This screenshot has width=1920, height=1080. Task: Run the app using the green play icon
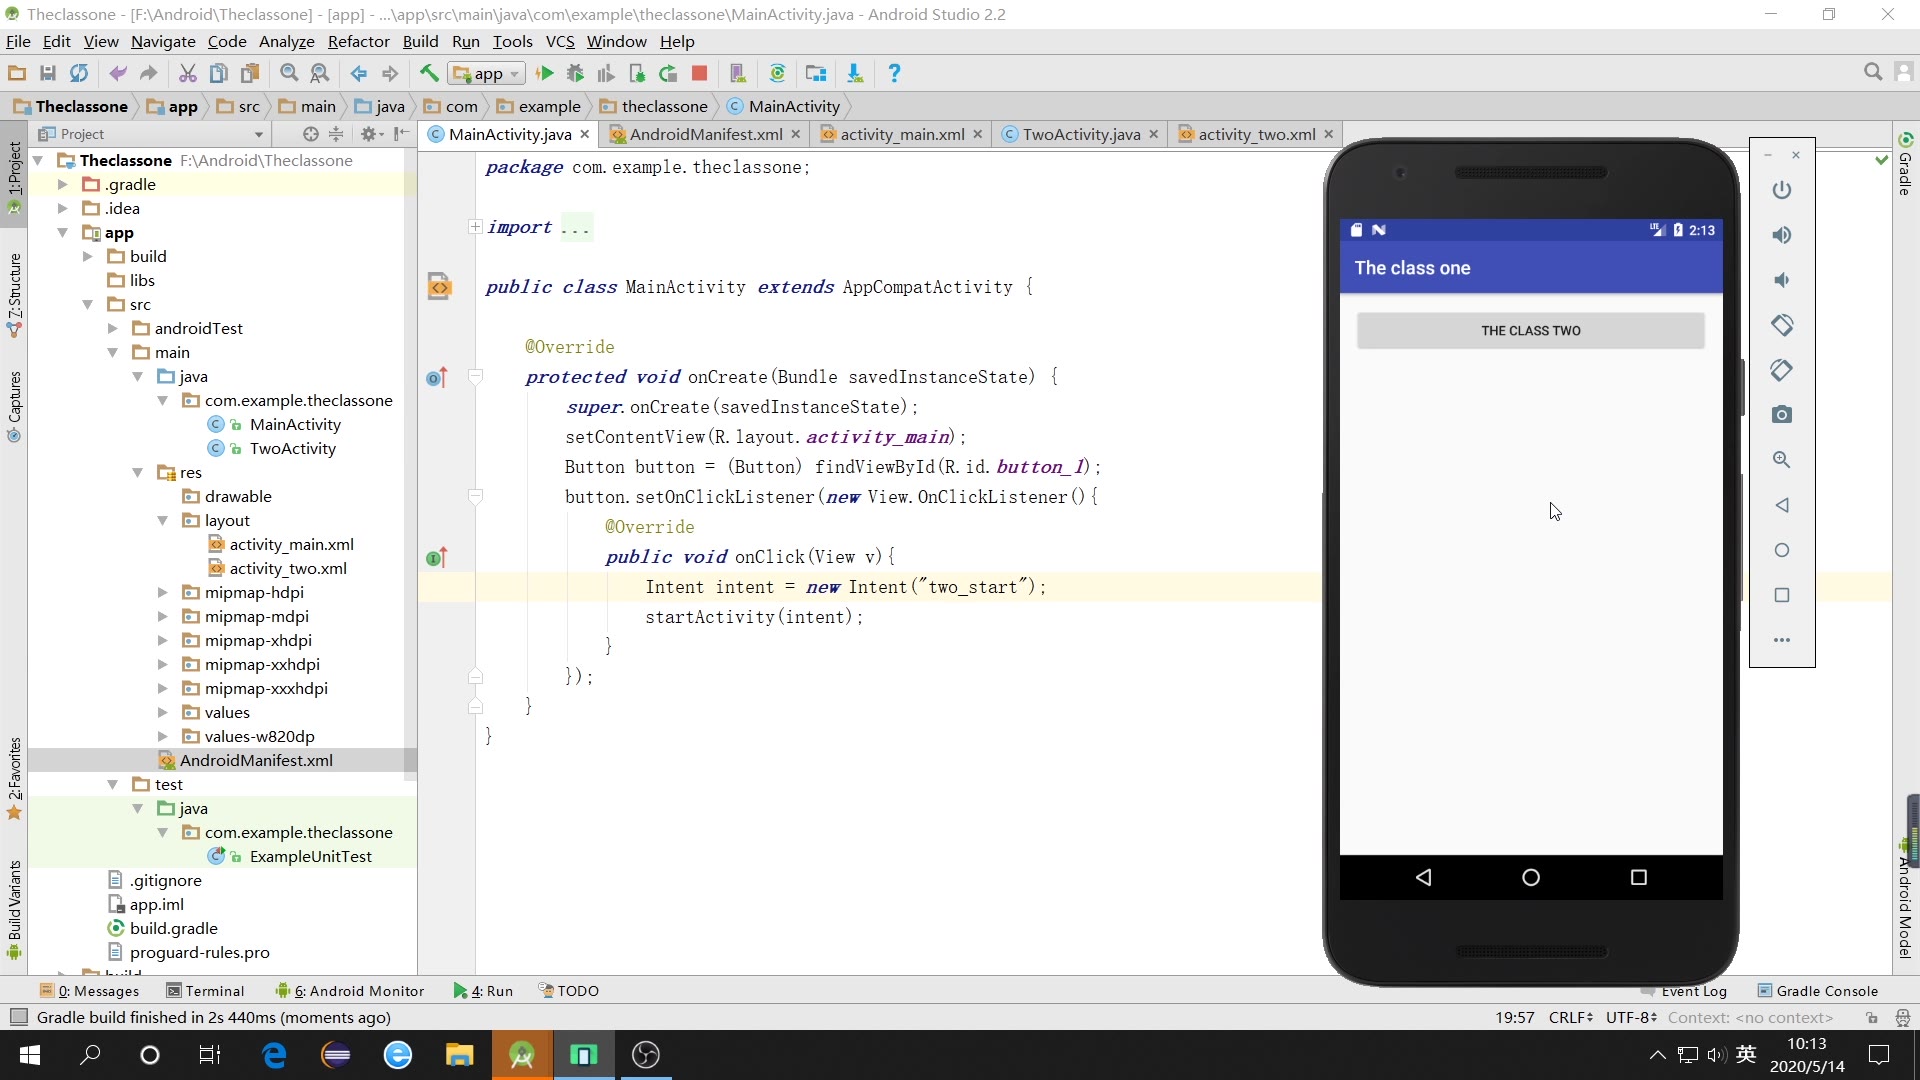pyautogui.click(x=545, y=73)
